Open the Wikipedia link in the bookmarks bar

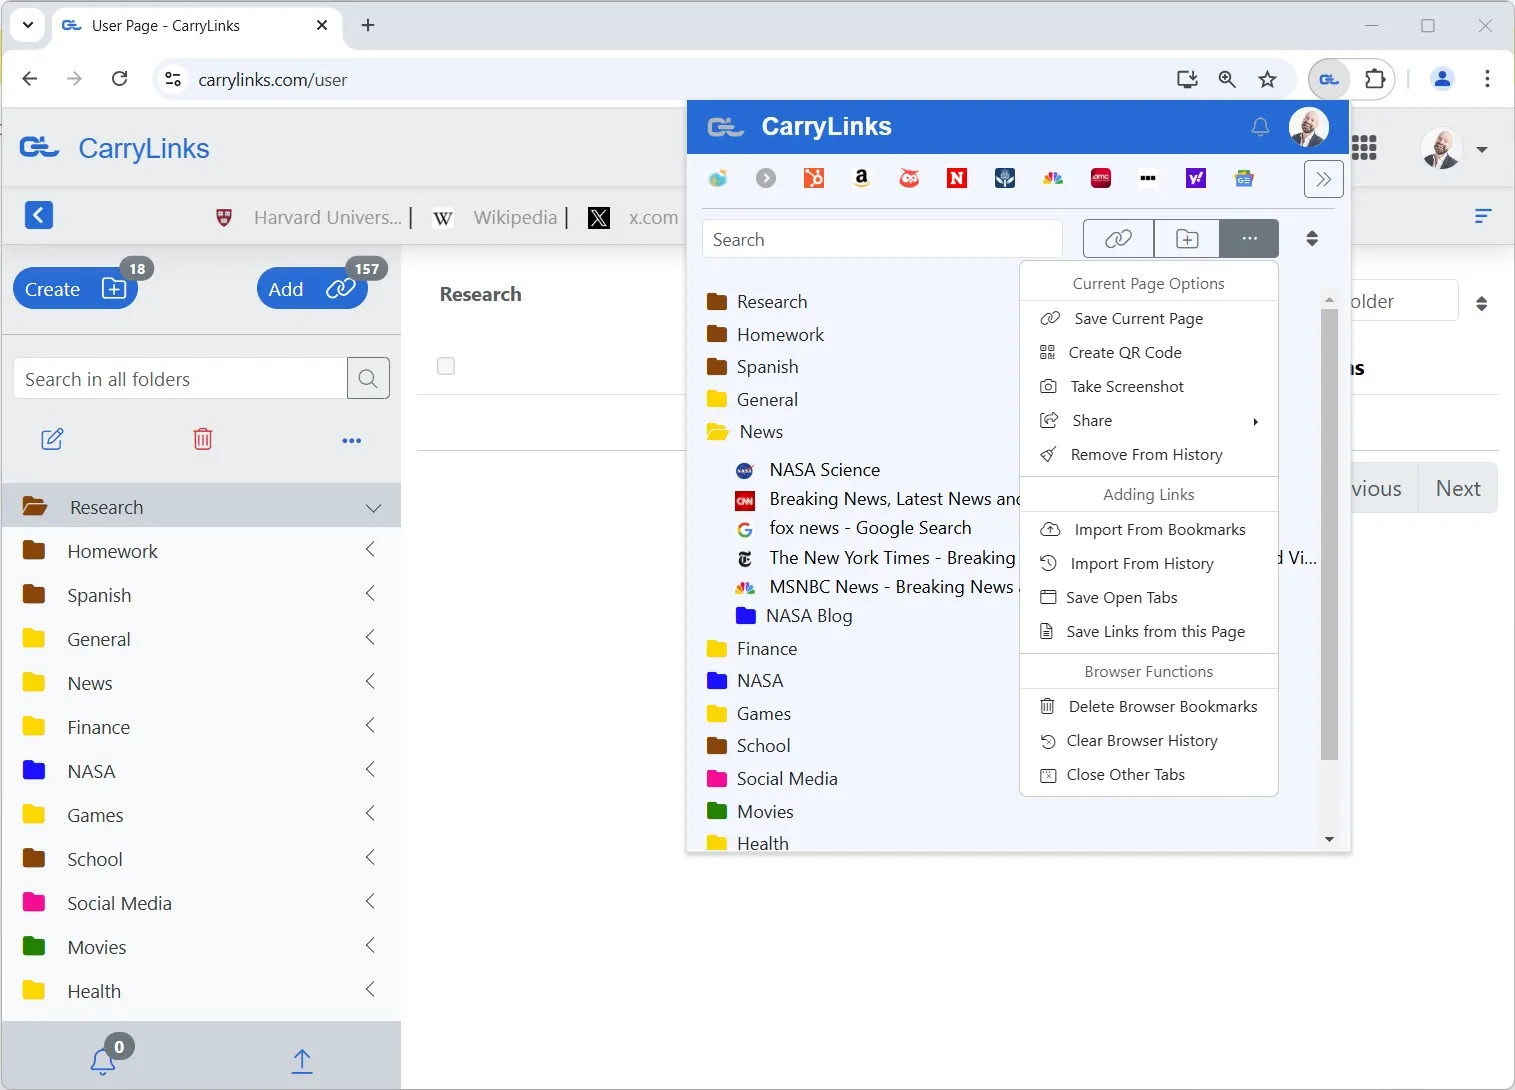click(x=514, y=217)
